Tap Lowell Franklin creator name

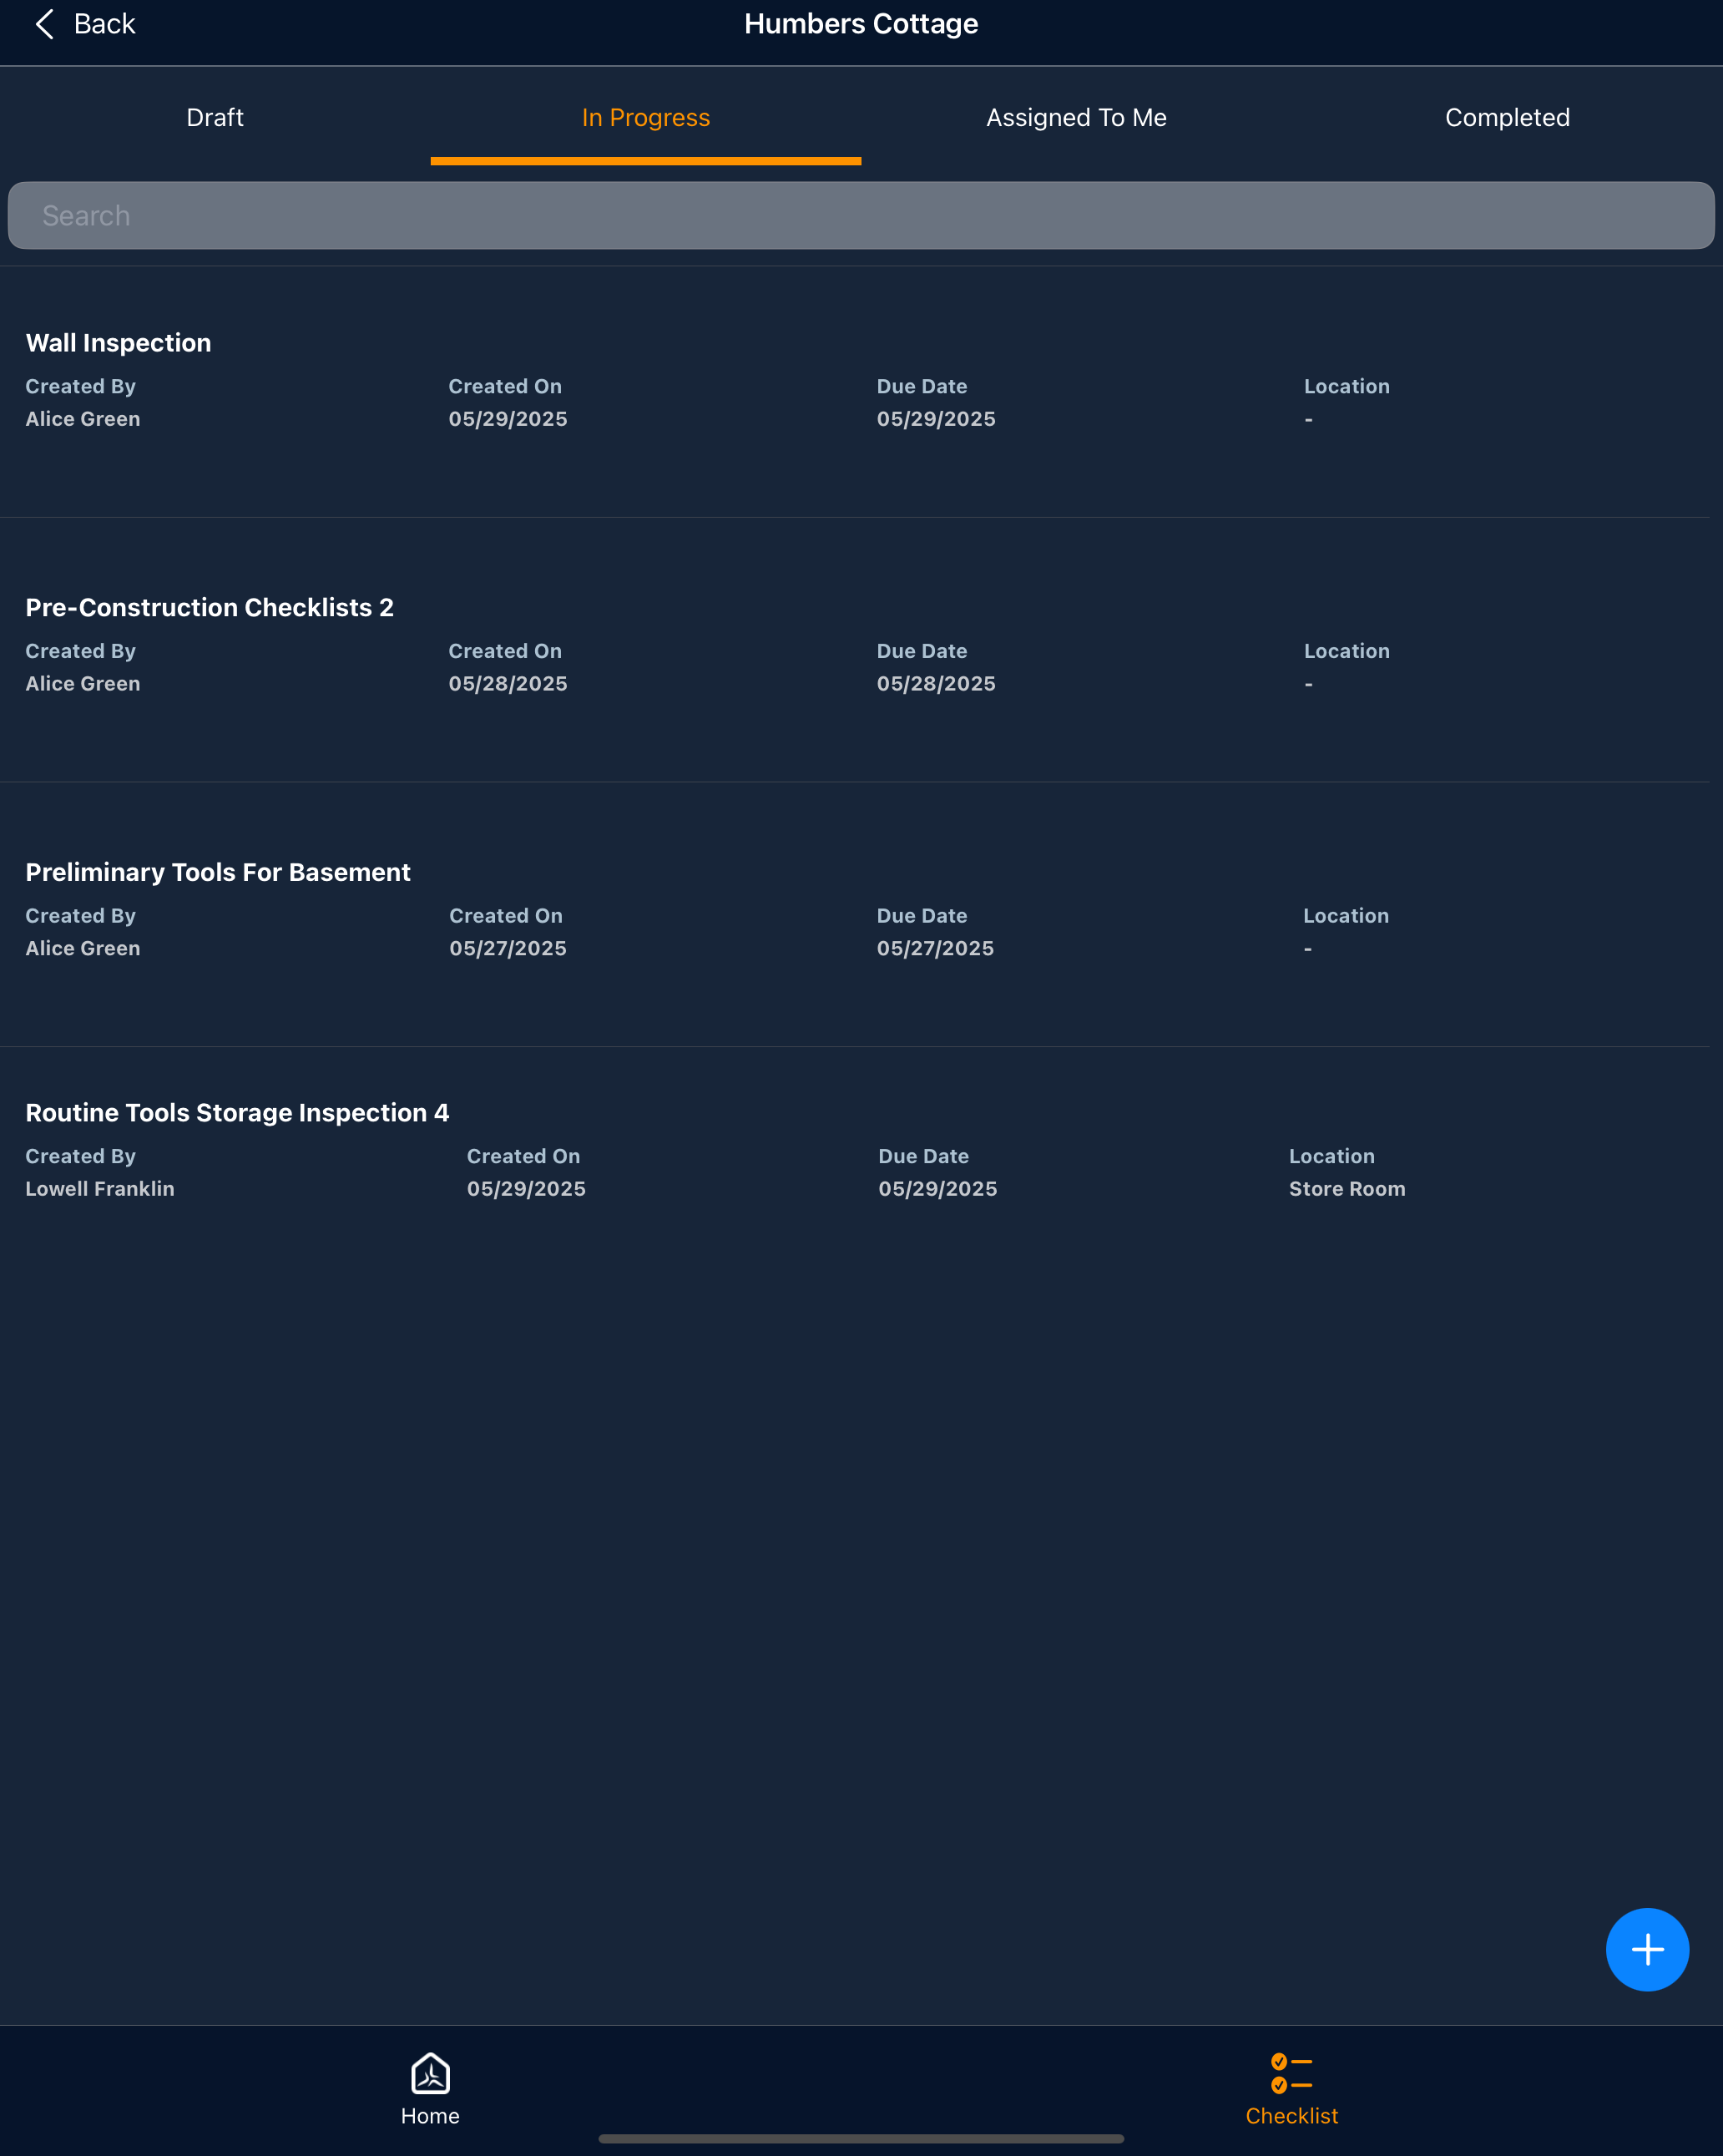100,1189
